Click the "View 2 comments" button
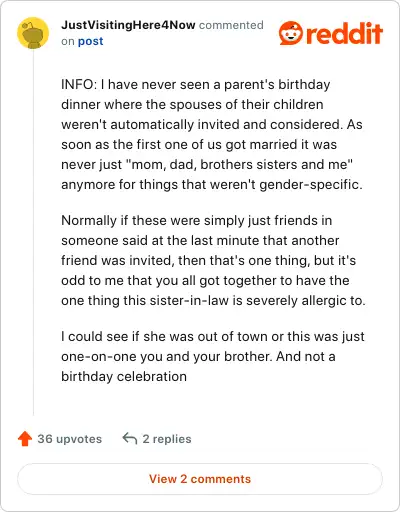 tap(200, 479)
